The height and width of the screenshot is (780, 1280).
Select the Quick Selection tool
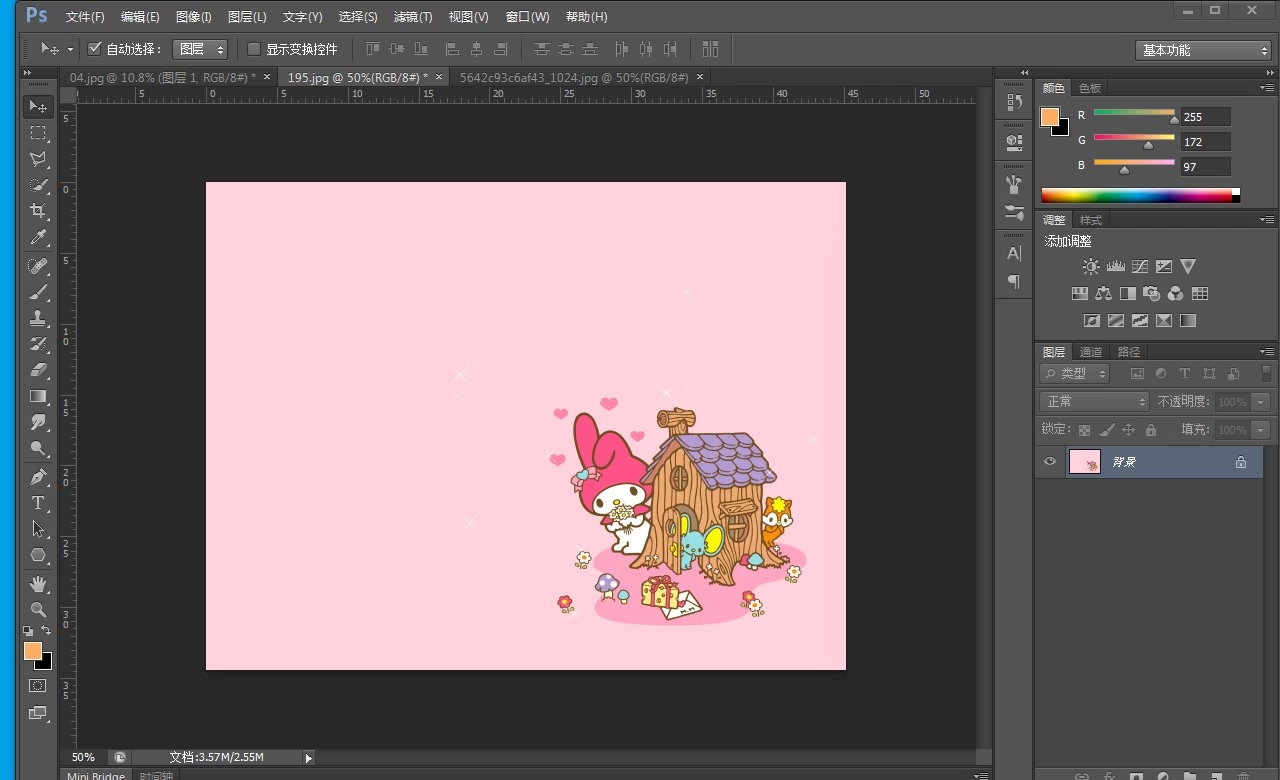pyautogui.click(x=38, y=185)
